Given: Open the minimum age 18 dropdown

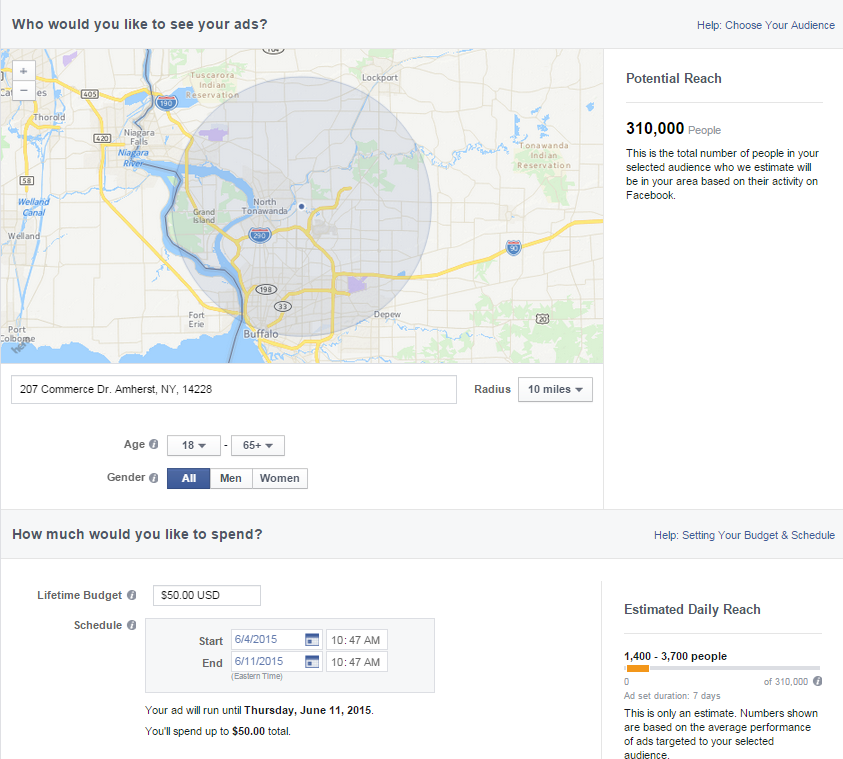Looking at the screenshot, I should pos(193,445).
